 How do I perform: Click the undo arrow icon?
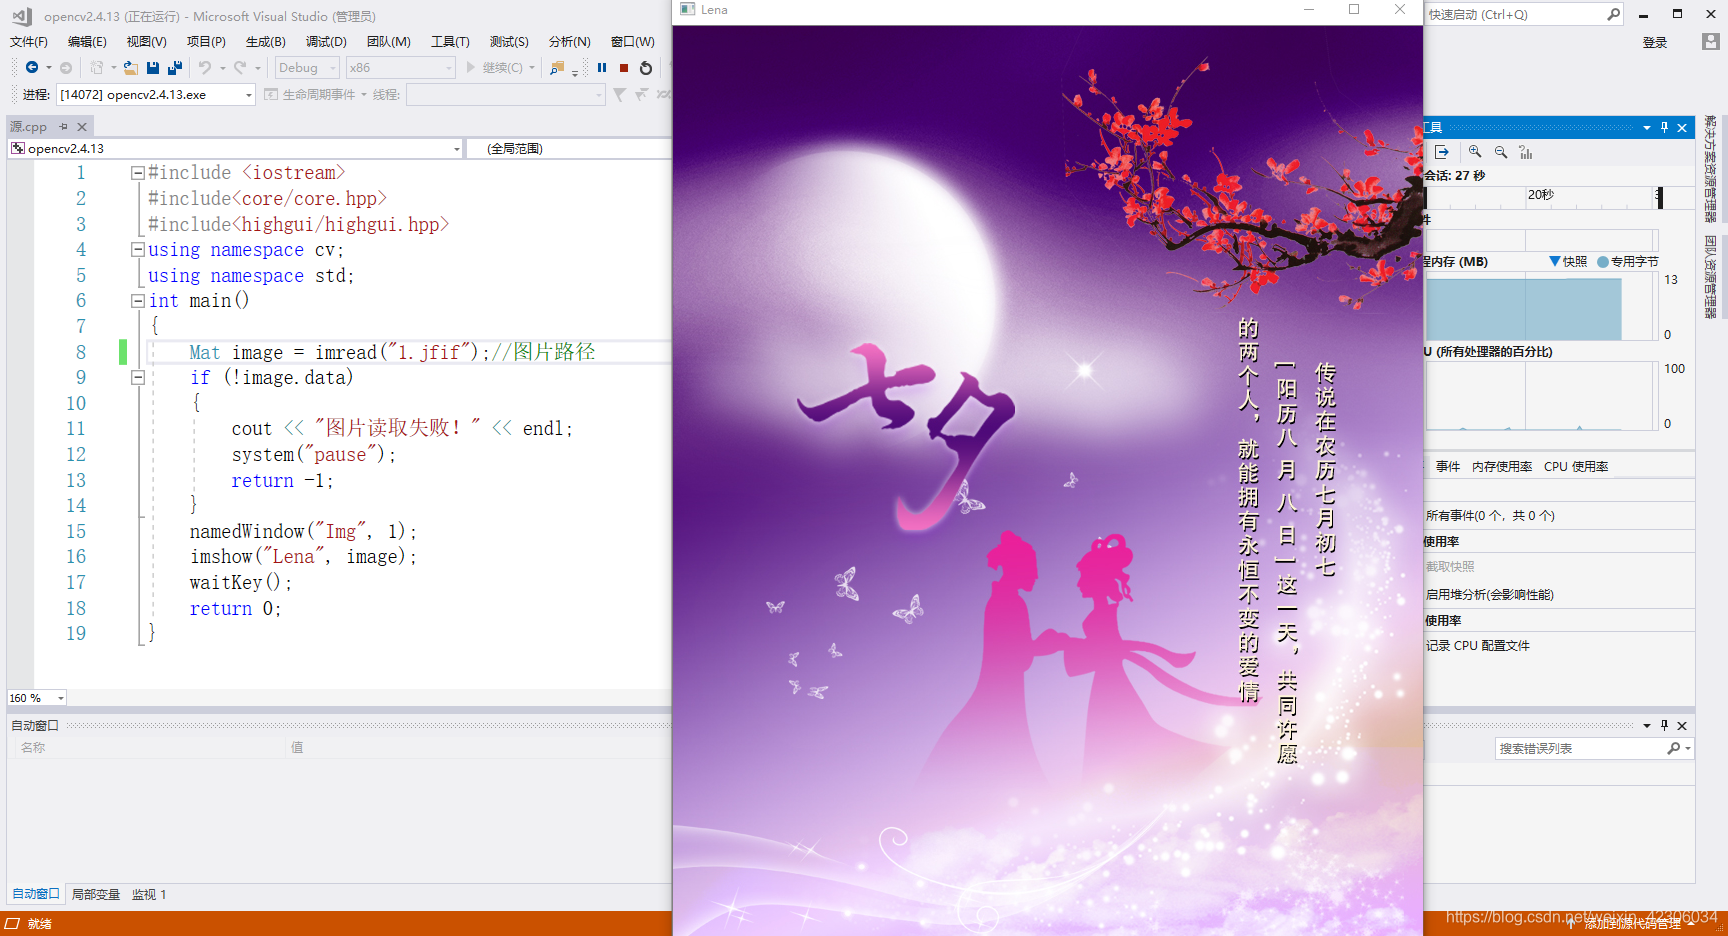pyautogui.click(x=205, y=67)
